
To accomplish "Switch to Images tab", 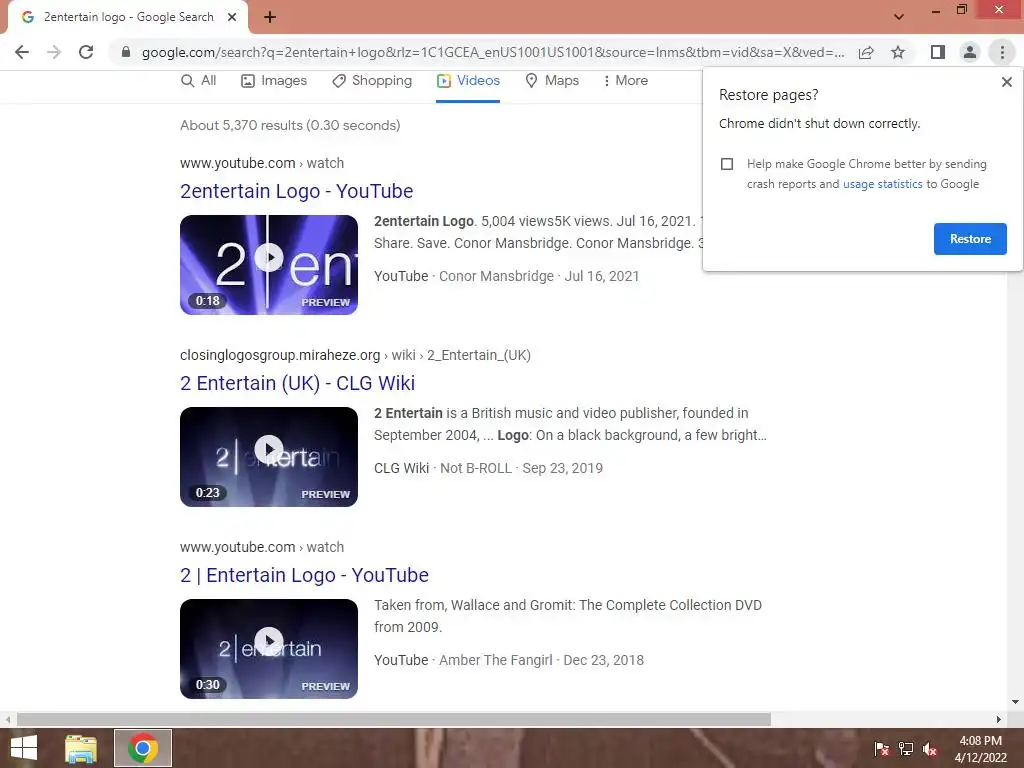I will click(x=274, y=80).
